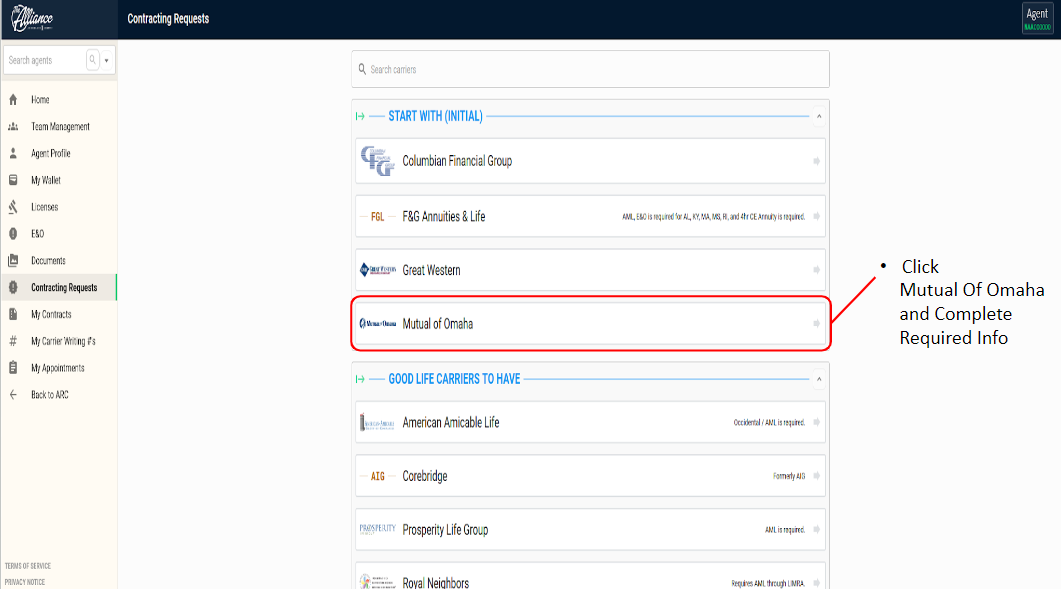Screen dimensions: 1061x589
Task: Open Columbian Financial Group carrier row
Action: pyautogui.click(x=590, y=161)
